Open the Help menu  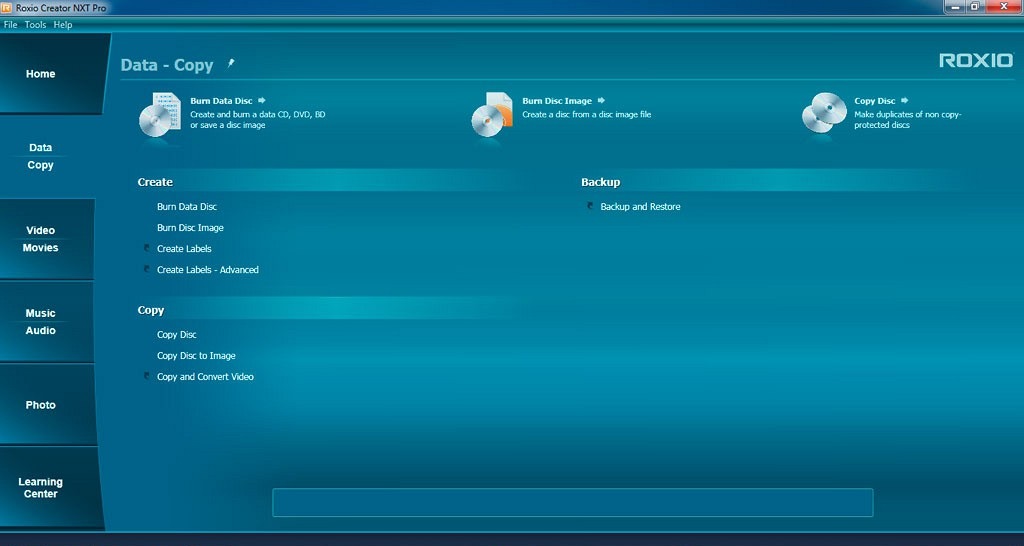63,25
